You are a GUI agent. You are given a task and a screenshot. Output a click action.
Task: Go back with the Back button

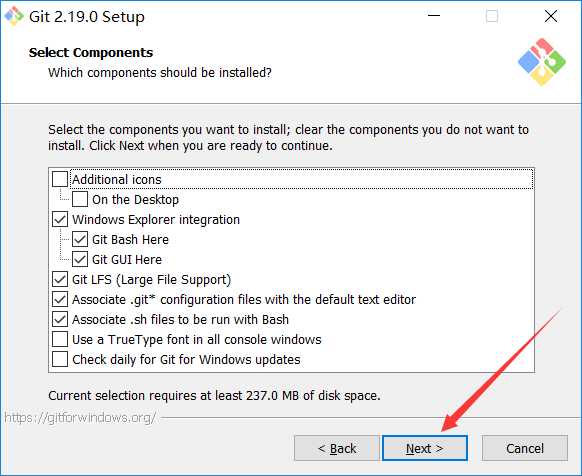point(337,448)
